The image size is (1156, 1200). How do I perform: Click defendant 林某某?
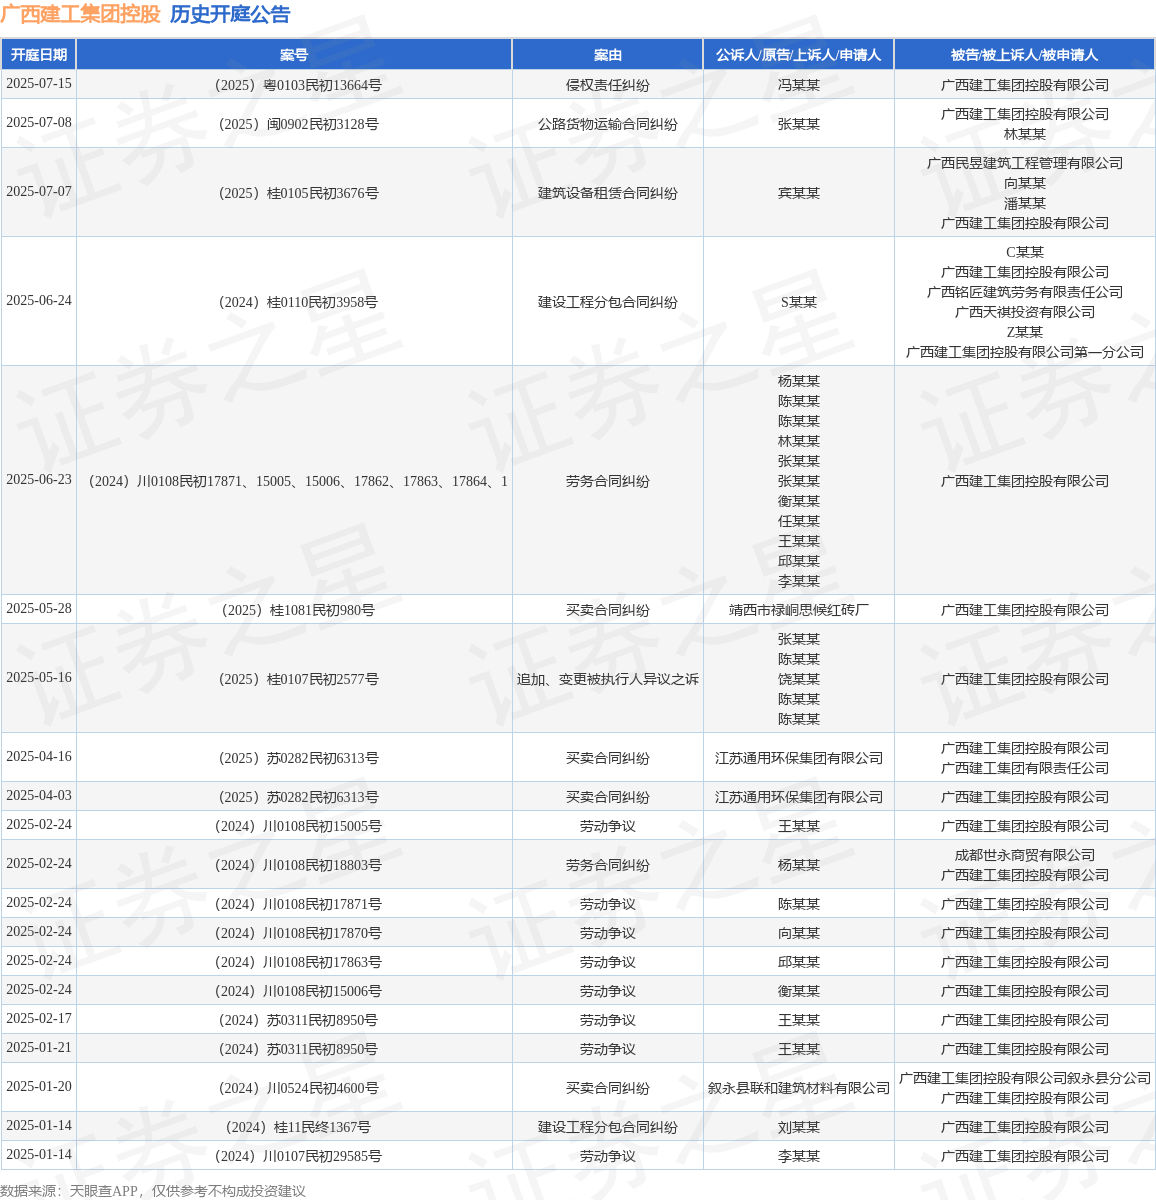(x=1025, y=134)
